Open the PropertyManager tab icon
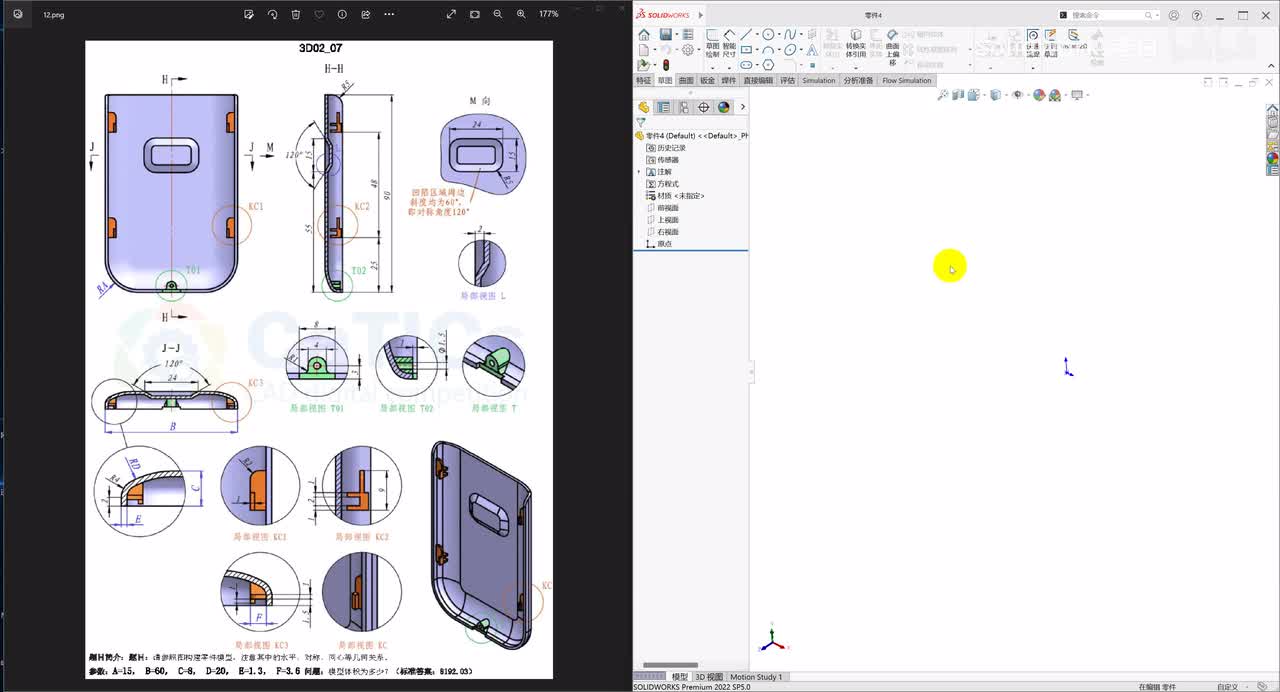The image size is (1280, 692). point(663,107)
